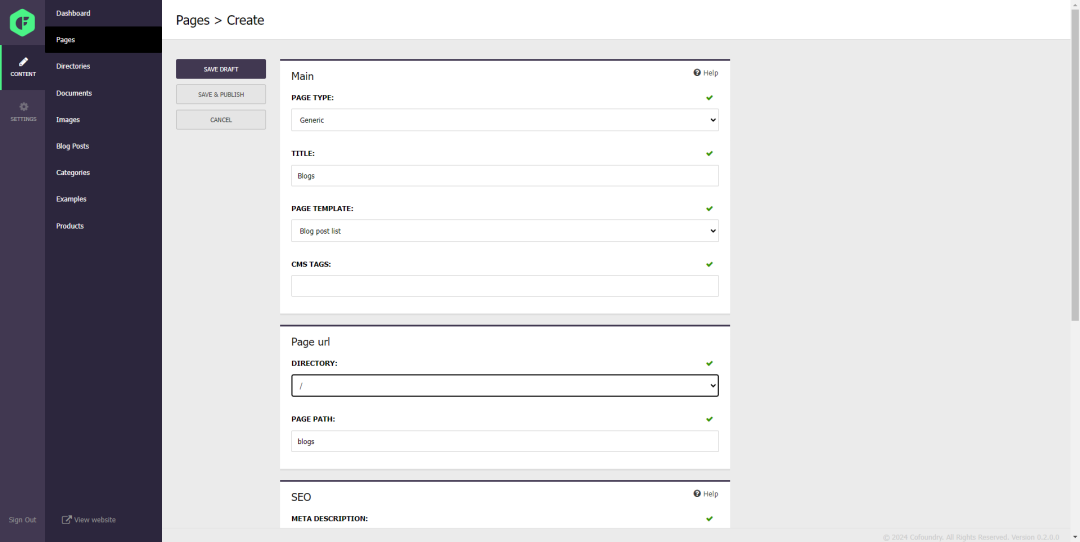Click the Main section heading

[302, 76]
